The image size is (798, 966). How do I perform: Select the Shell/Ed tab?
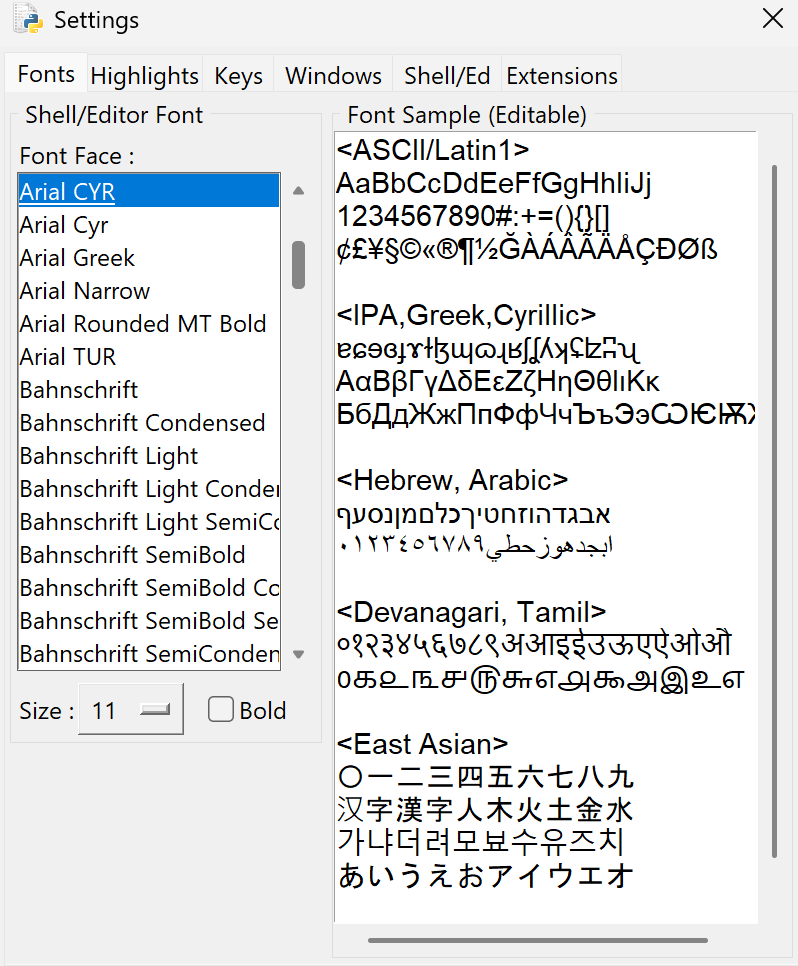click(x=447, y=76)
